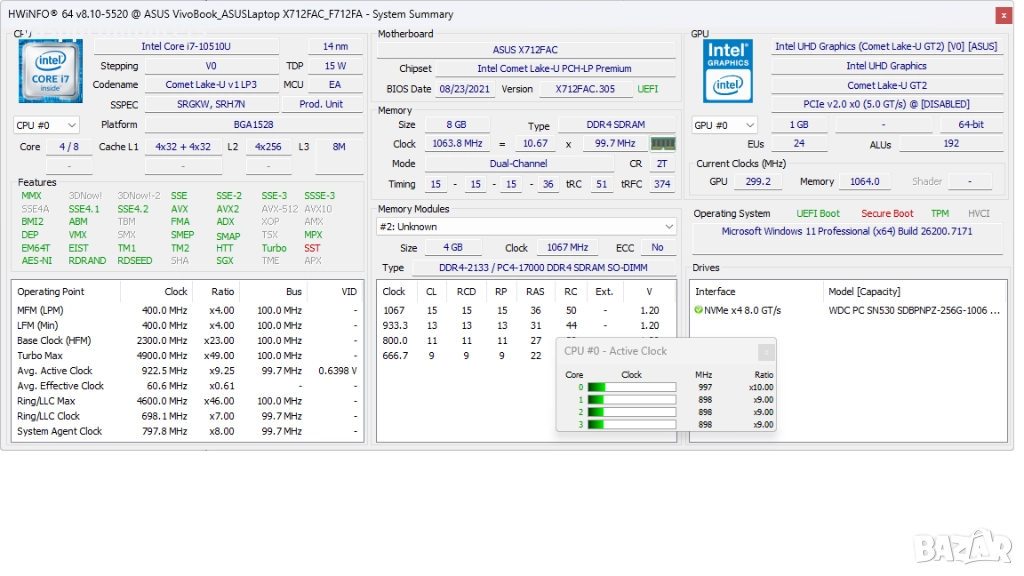
Task: Click the memory chip icon beside clock multiplier
Action: pos(663,144)
